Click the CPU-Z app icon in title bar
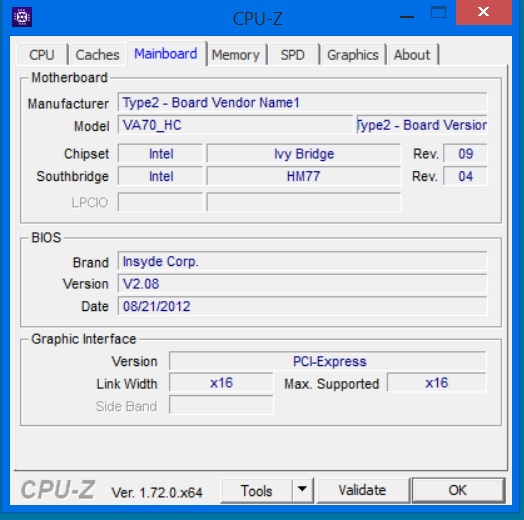Screen dimensions: 524x520 (x=22, y=17)
